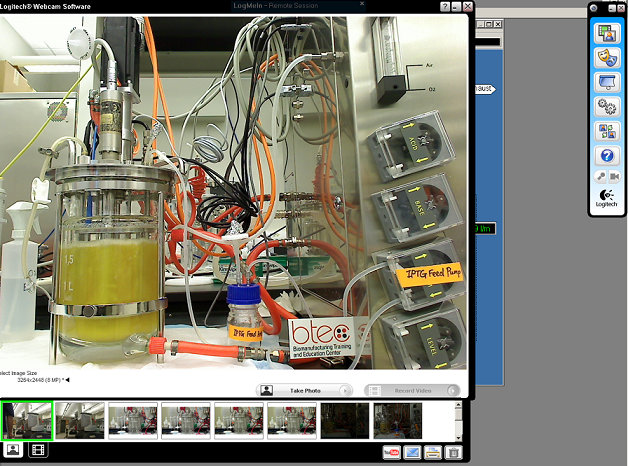Open the monitor icon in Logitech launcher
Image resolution: width=628 pixels, height=466 pixels.
pos(606,81)
